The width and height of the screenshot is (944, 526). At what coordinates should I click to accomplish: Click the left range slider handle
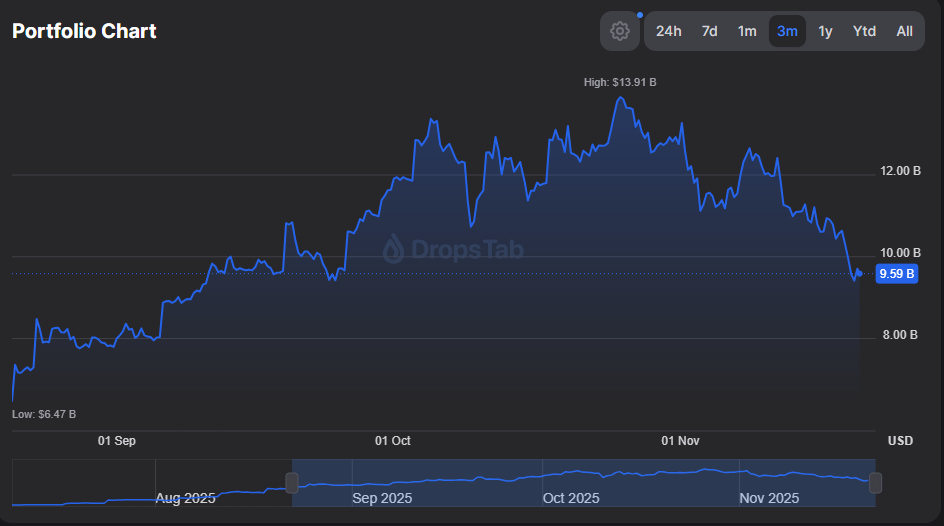point(292,483)
